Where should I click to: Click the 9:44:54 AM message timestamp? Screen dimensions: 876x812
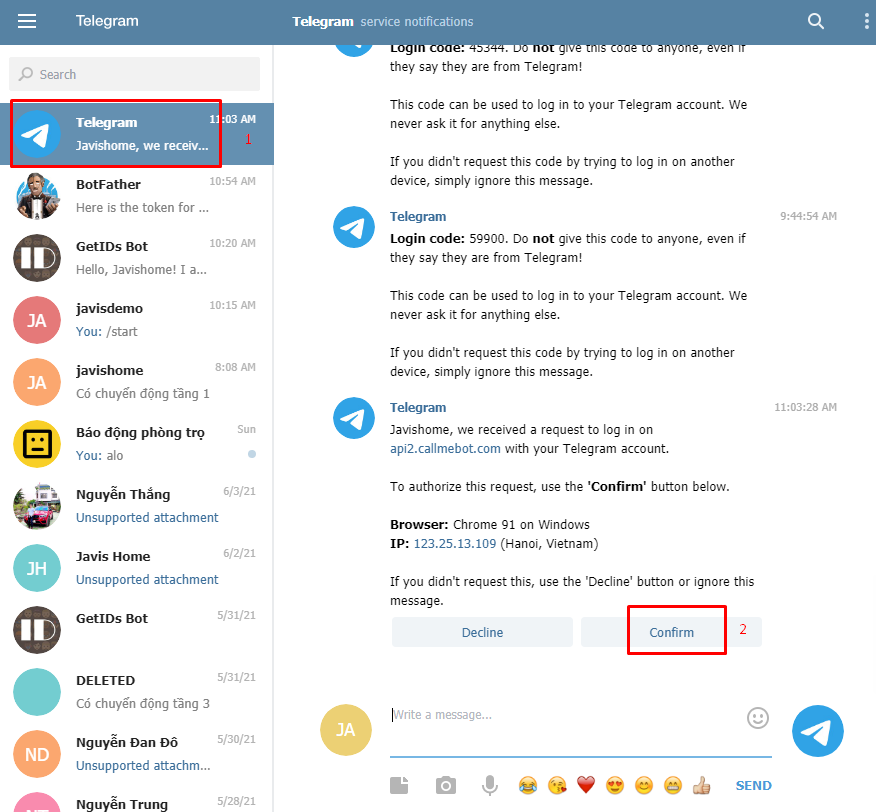pyautogui.click(x=808, y=216)
